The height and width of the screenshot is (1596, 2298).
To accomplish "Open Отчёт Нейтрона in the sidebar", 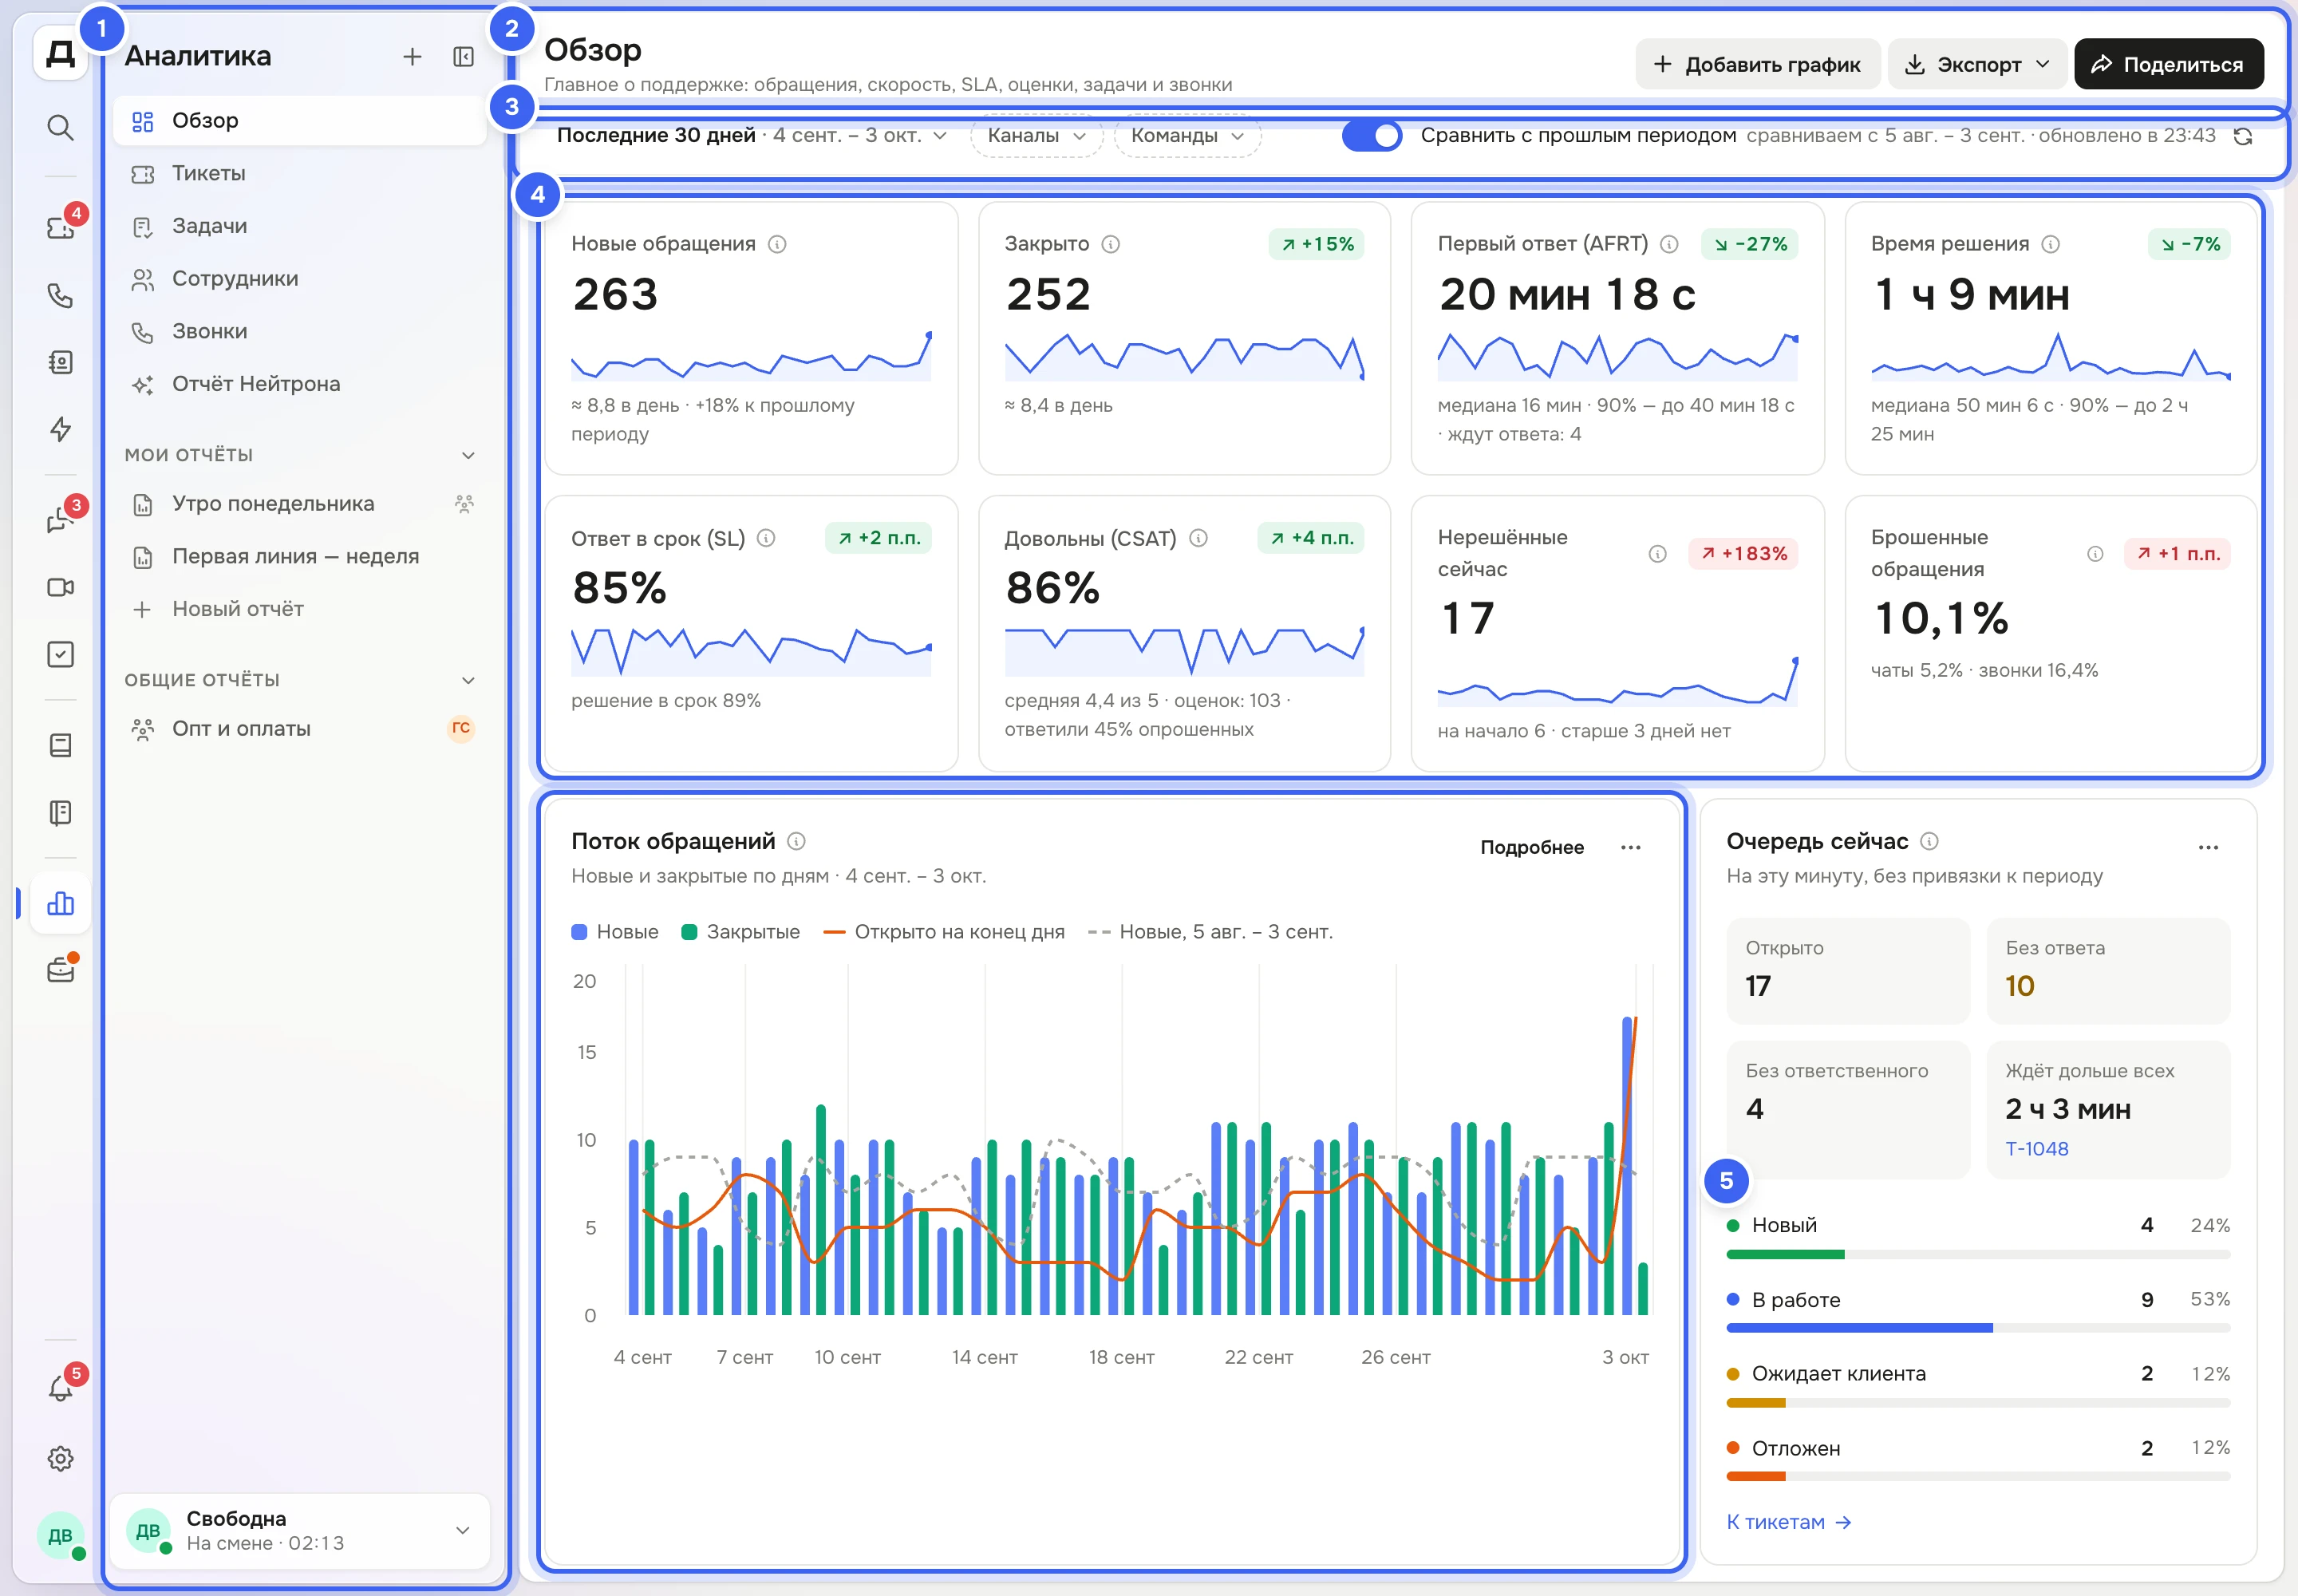I will (x=300, y=384).
